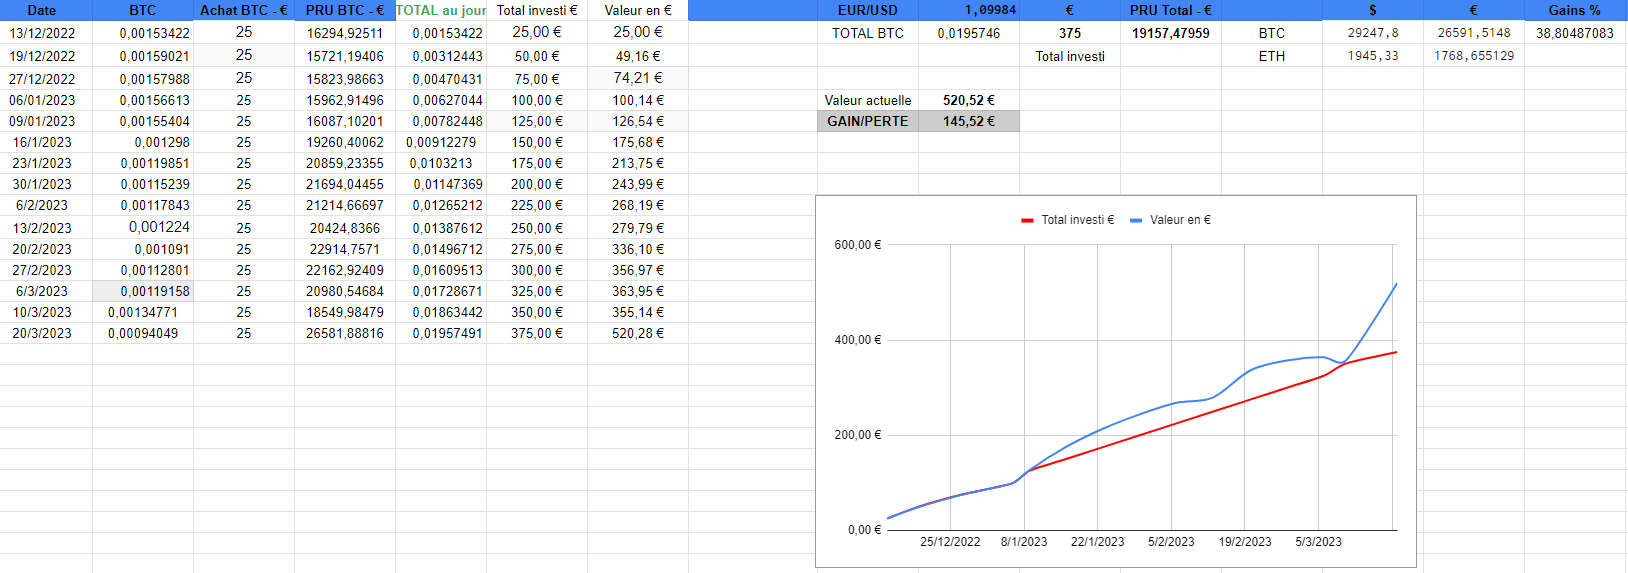Image resolution: width=1628 pixels, height=573 pixels.
Task: Select the '$' column header cell
Action: point(1373,10)
